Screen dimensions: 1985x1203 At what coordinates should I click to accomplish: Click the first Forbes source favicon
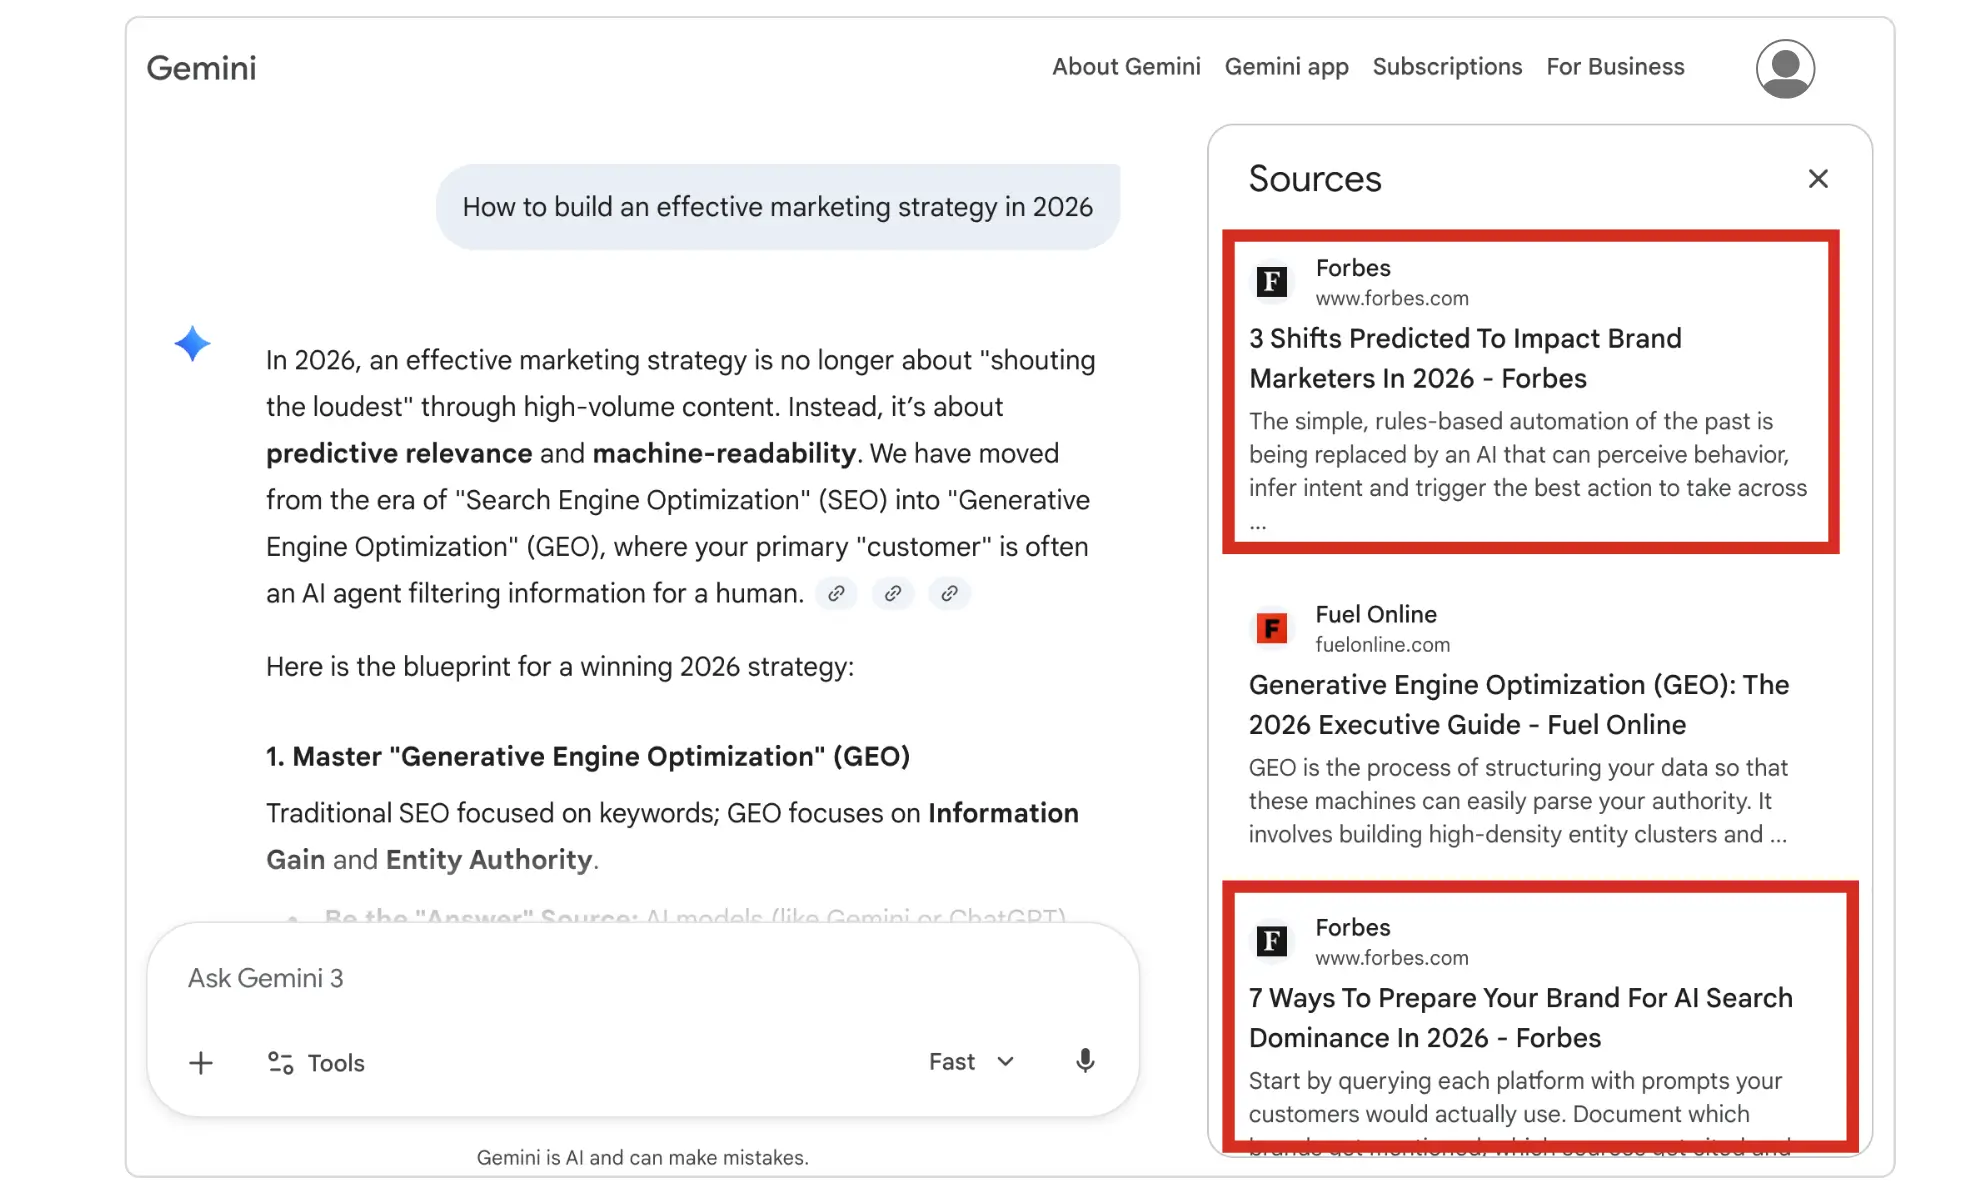click(1271, 281)
